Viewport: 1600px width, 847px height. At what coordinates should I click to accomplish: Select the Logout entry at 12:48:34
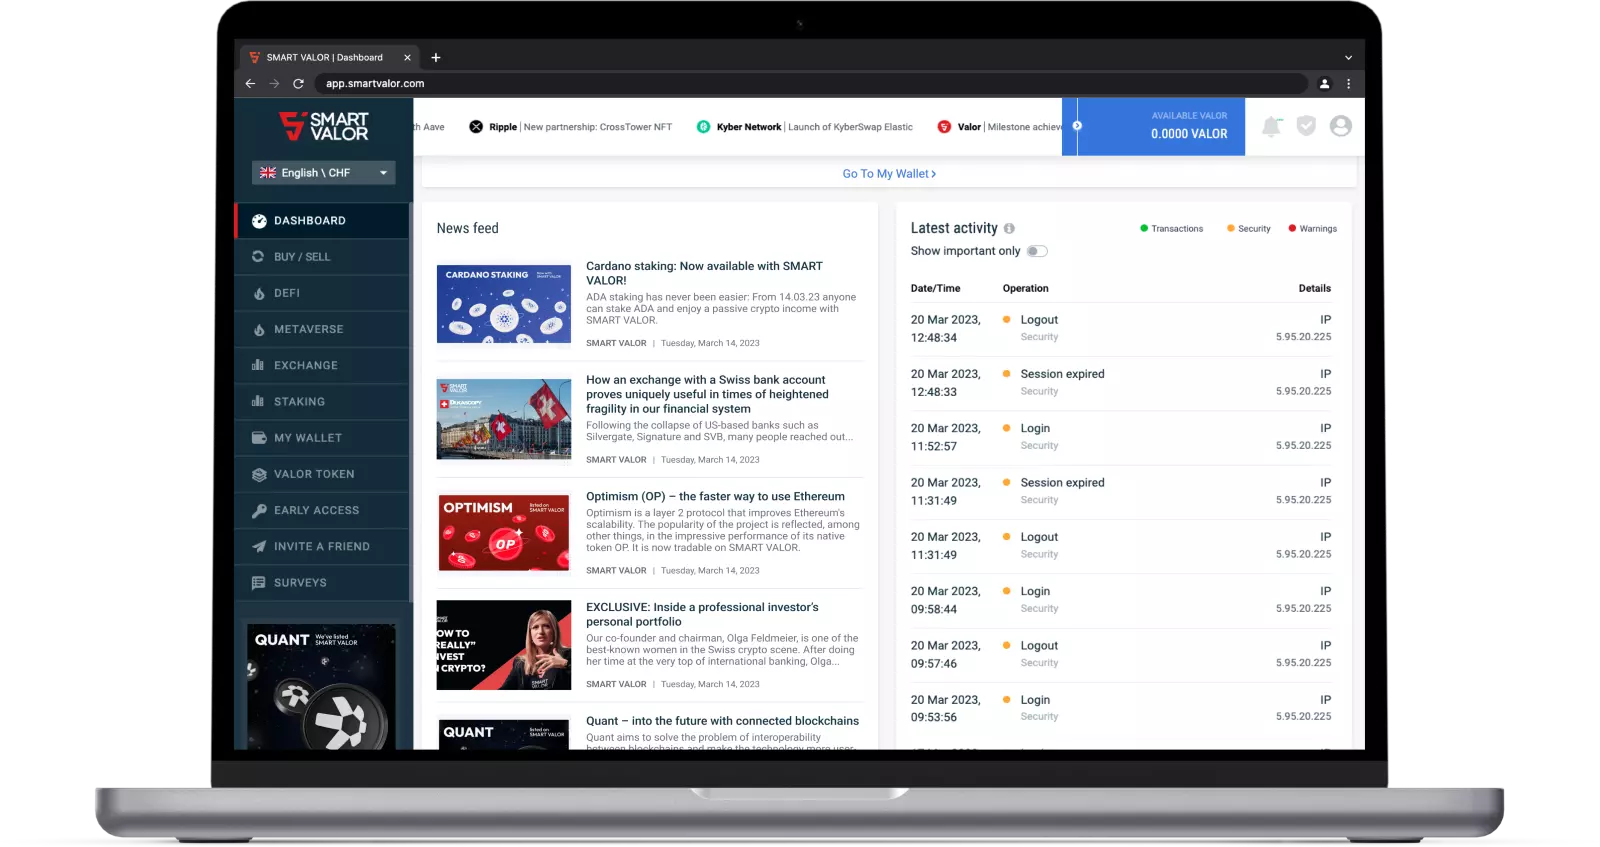tap(1121, 329)
